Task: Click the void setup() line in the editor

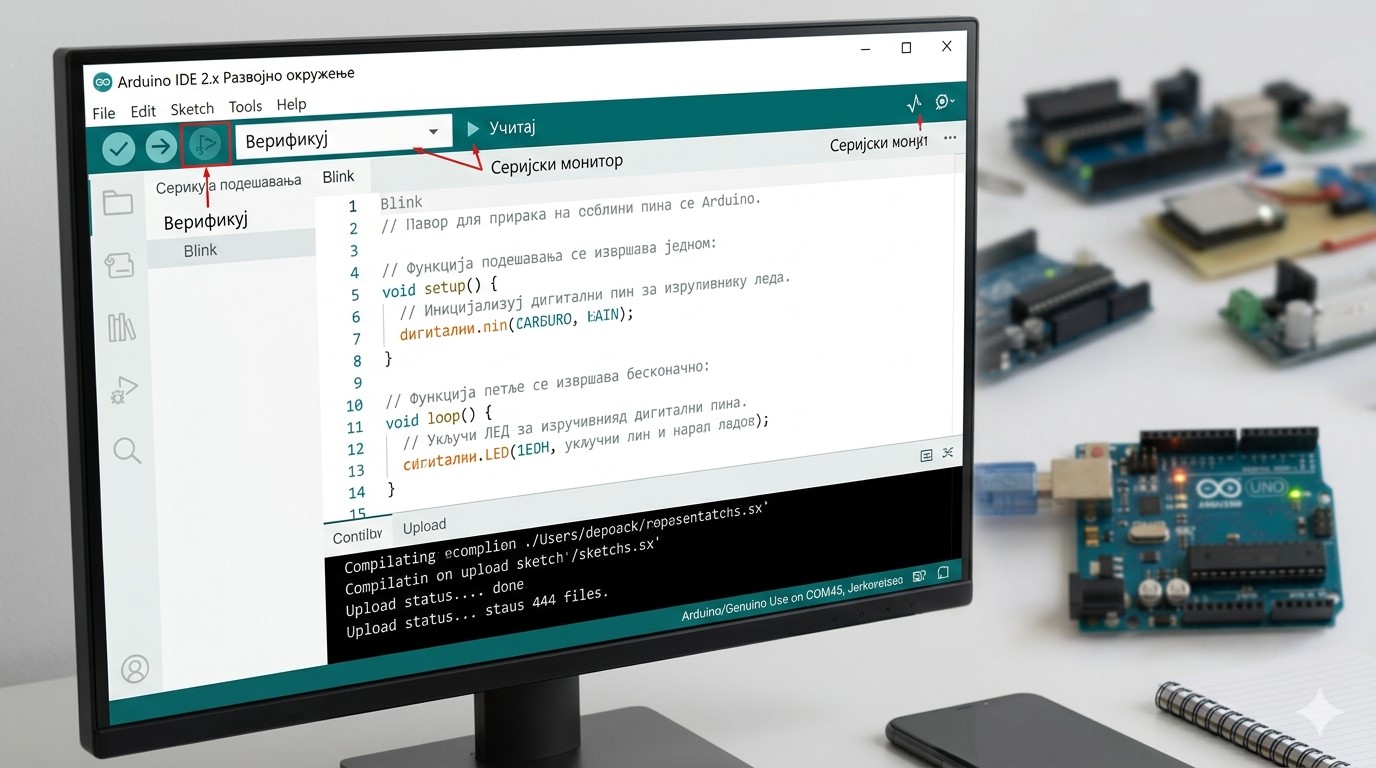Action: coord(439,289)
